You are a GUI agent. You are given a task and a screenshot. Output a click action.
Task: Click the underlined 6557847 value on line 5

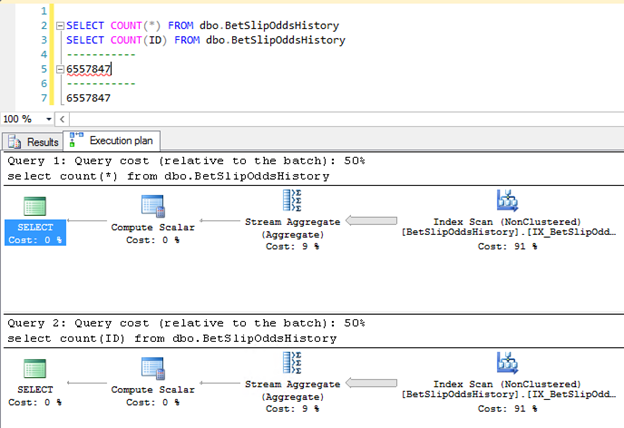[89, 69]
